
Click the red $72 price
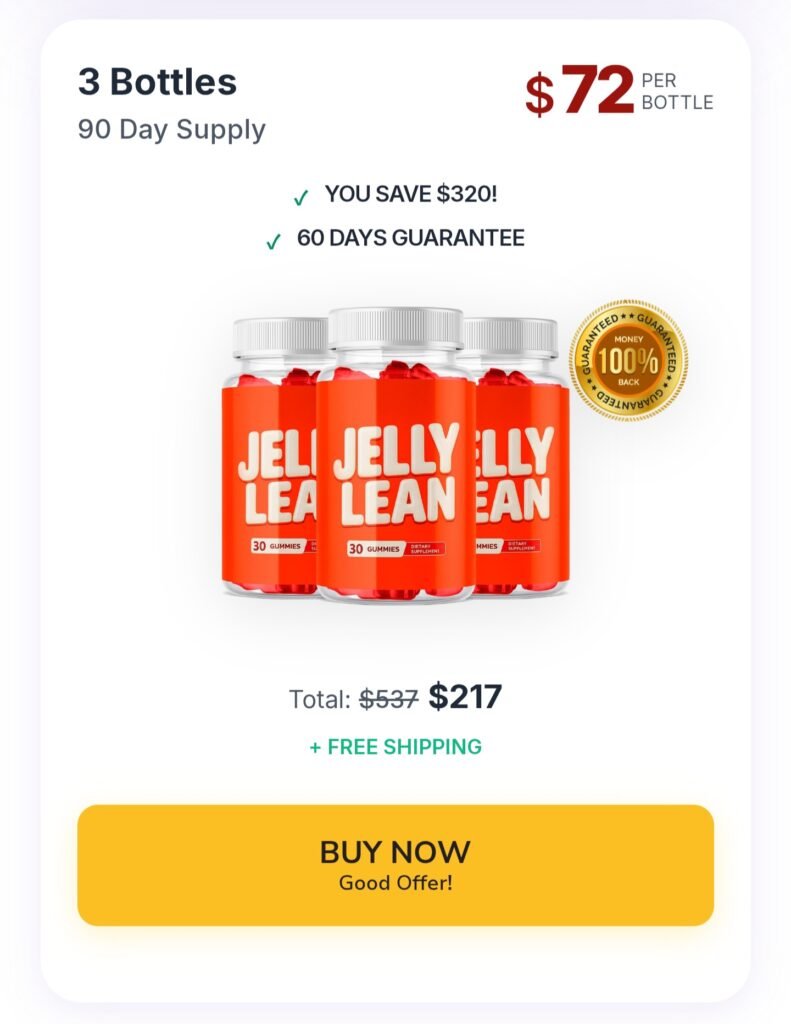580,91
